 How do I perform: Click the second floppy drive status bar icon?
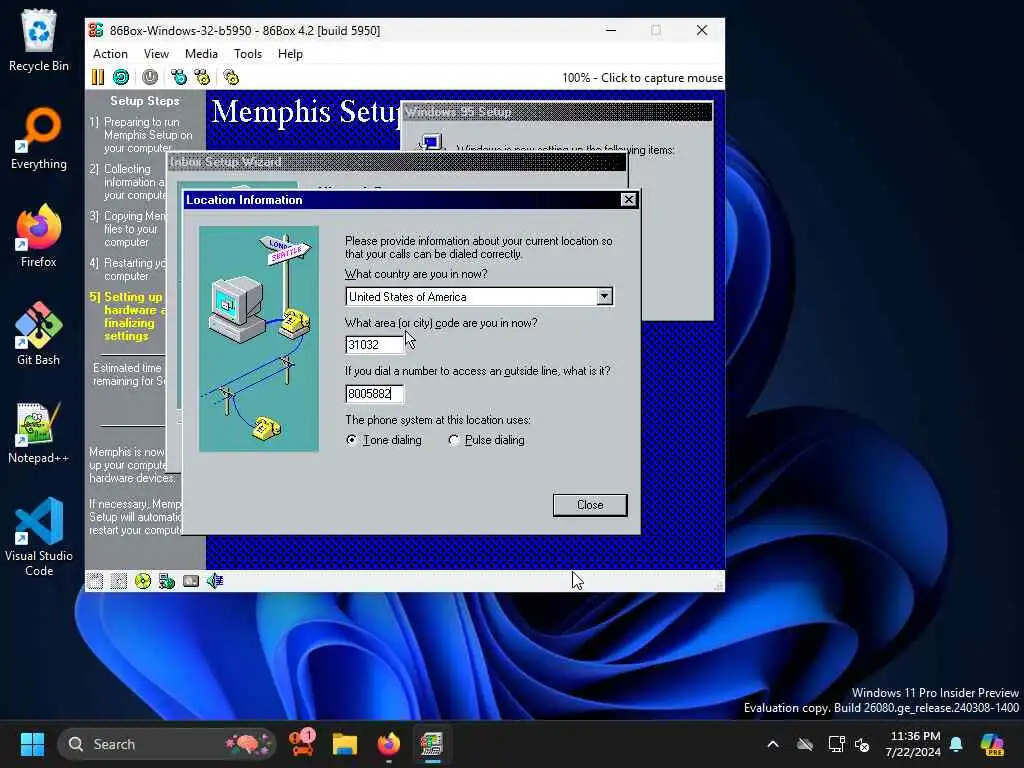click(x=119, y=581)
